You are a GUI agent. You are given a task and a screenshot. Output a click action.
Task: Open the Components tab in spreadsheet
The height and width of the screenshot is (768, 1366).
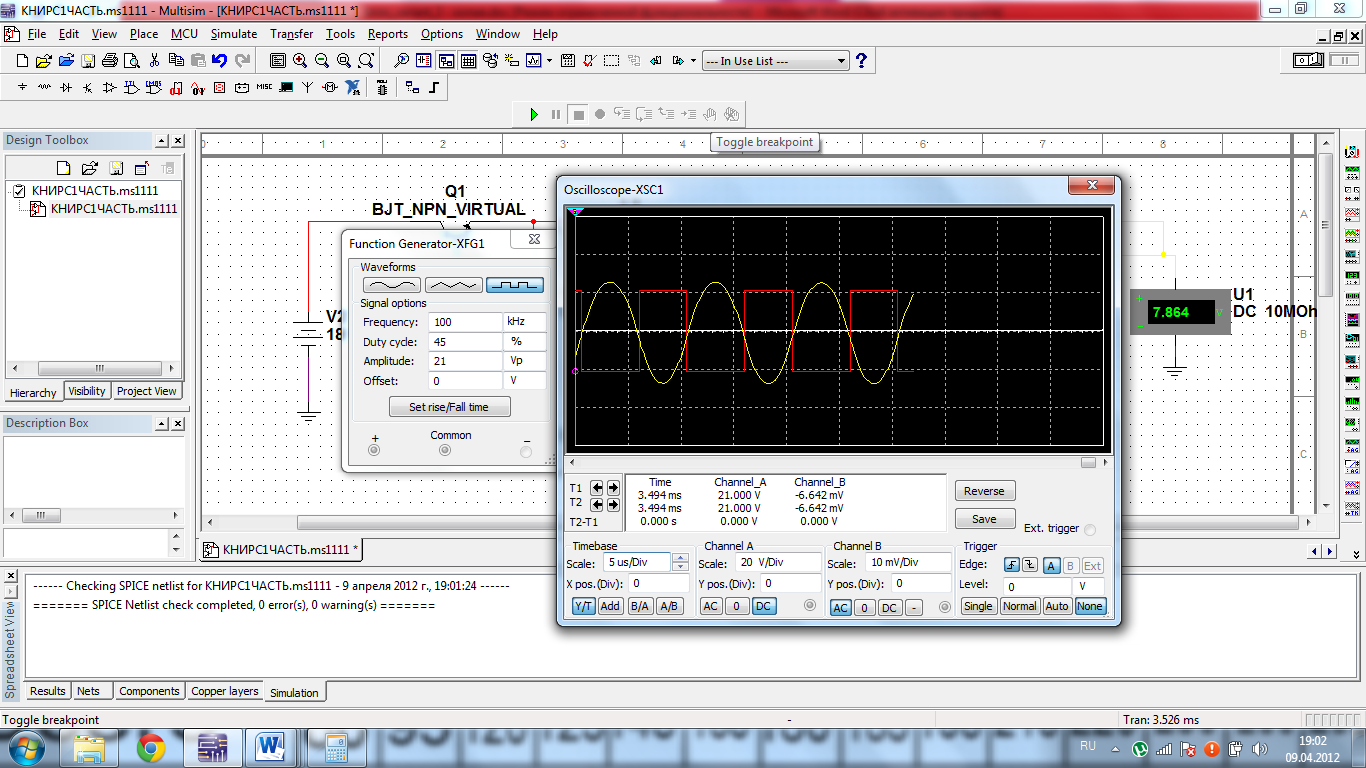tap(149, 691)
